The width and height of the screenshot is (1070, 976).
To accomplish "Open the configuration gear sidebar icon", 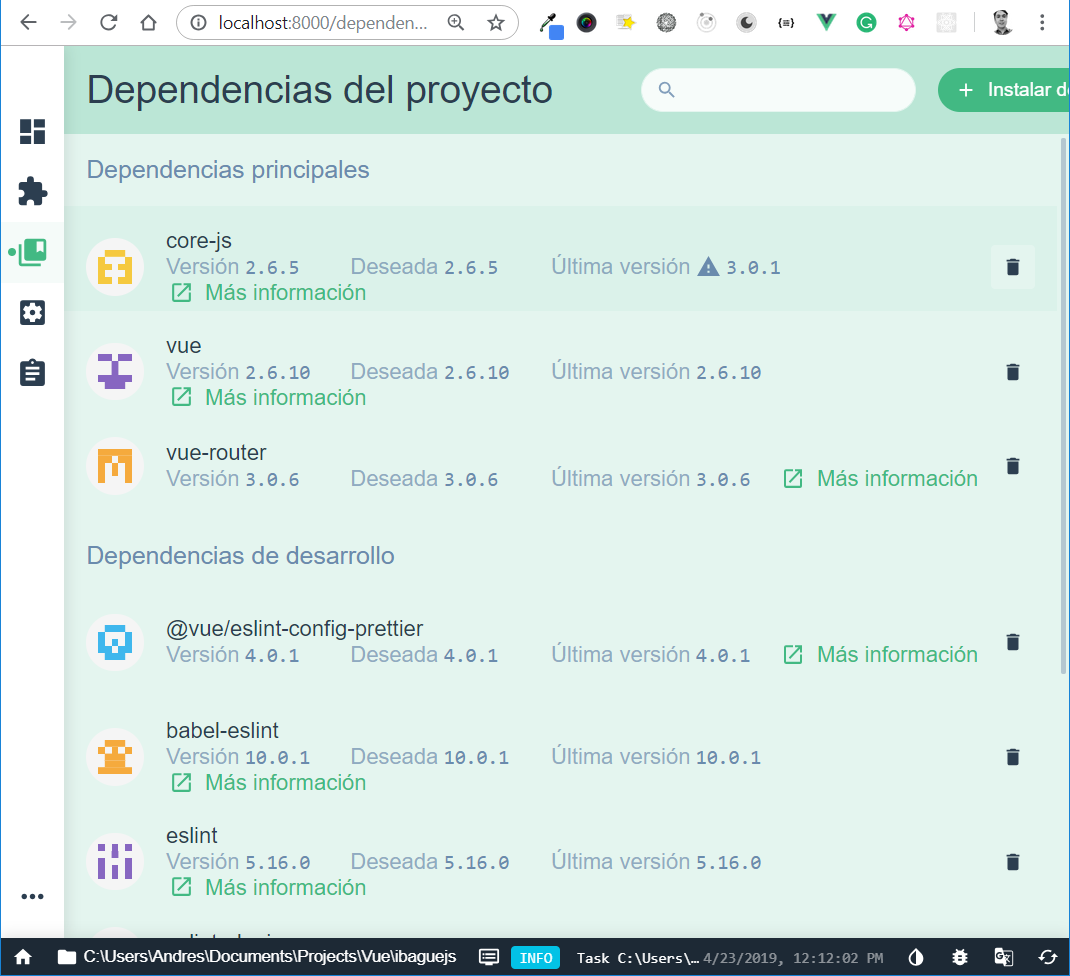I will (x=32, y=313).
